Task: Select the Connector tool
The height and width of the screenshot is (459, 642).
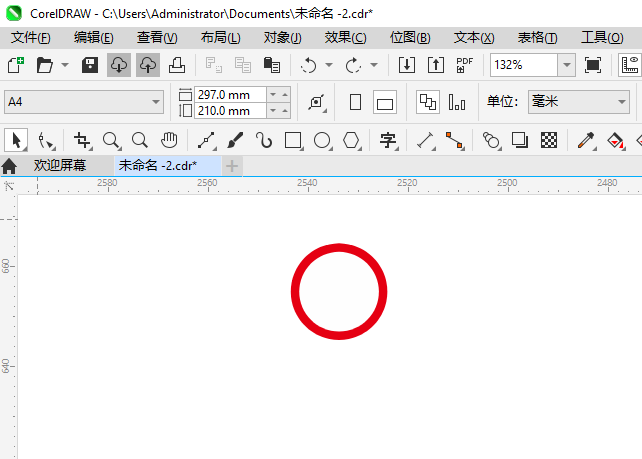Action: pos(454,140)
